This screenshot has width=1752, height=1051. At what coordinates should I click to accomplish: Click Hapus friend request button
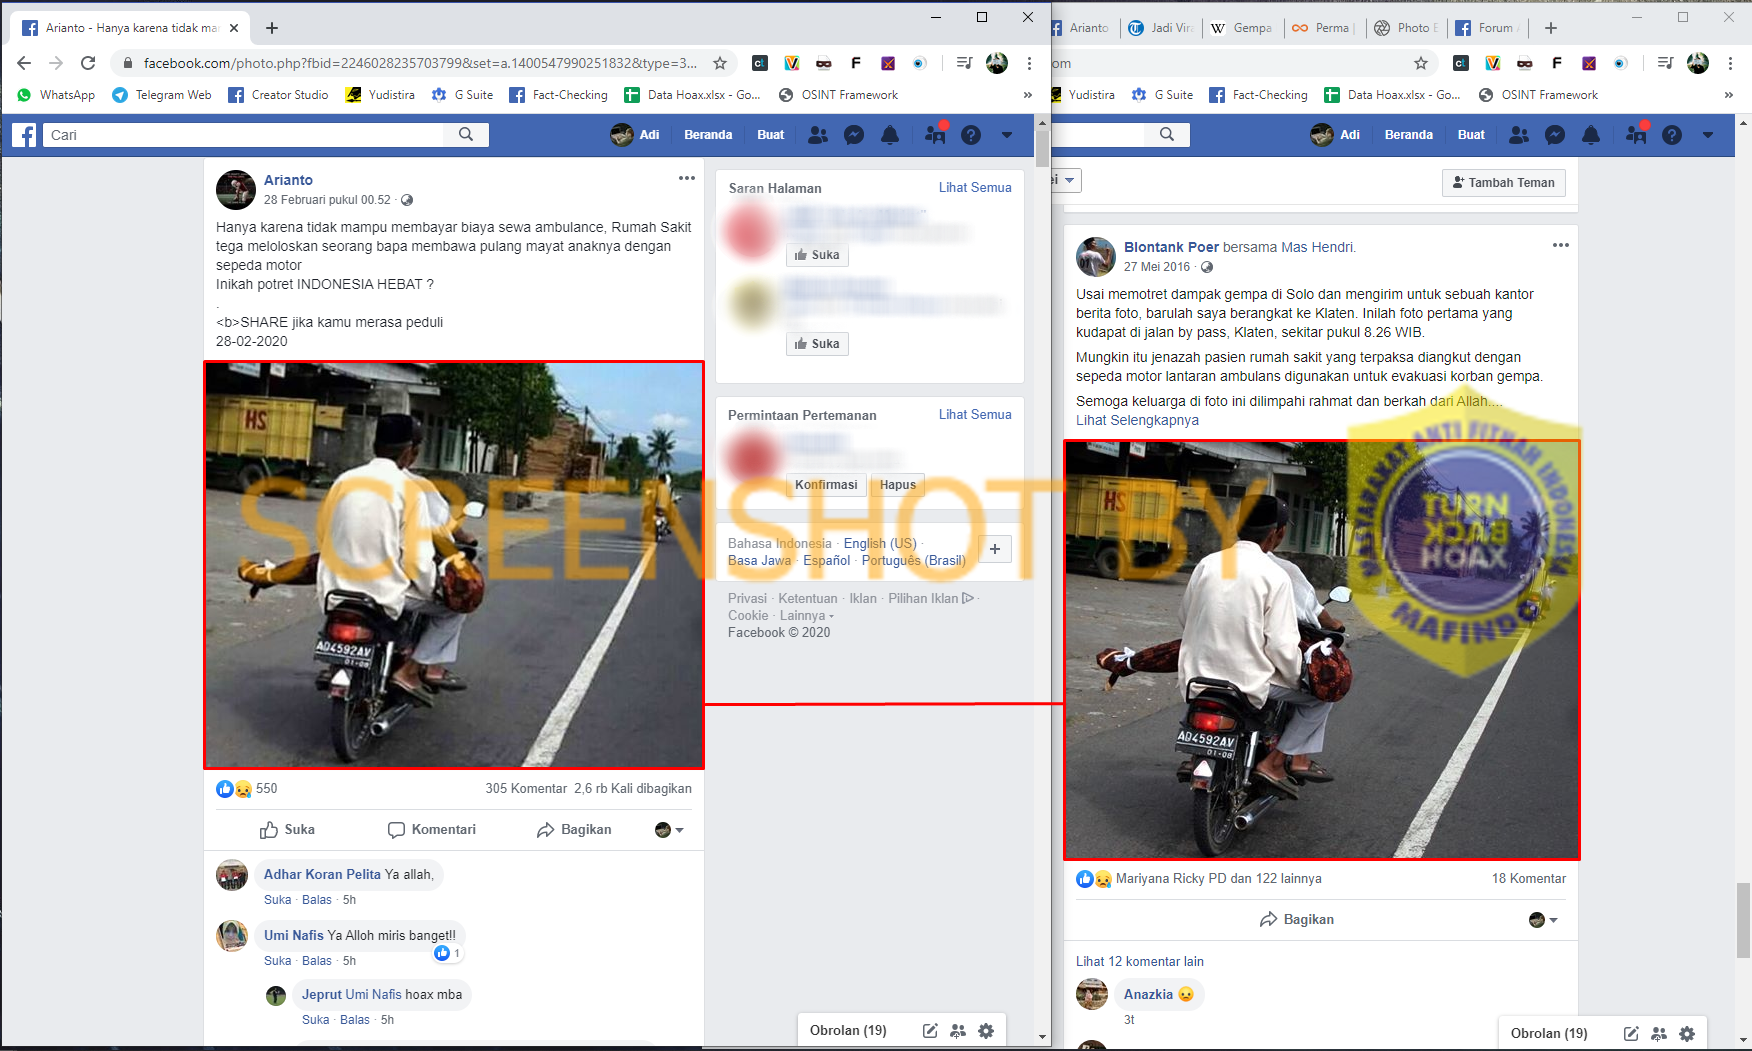[898, 485]
